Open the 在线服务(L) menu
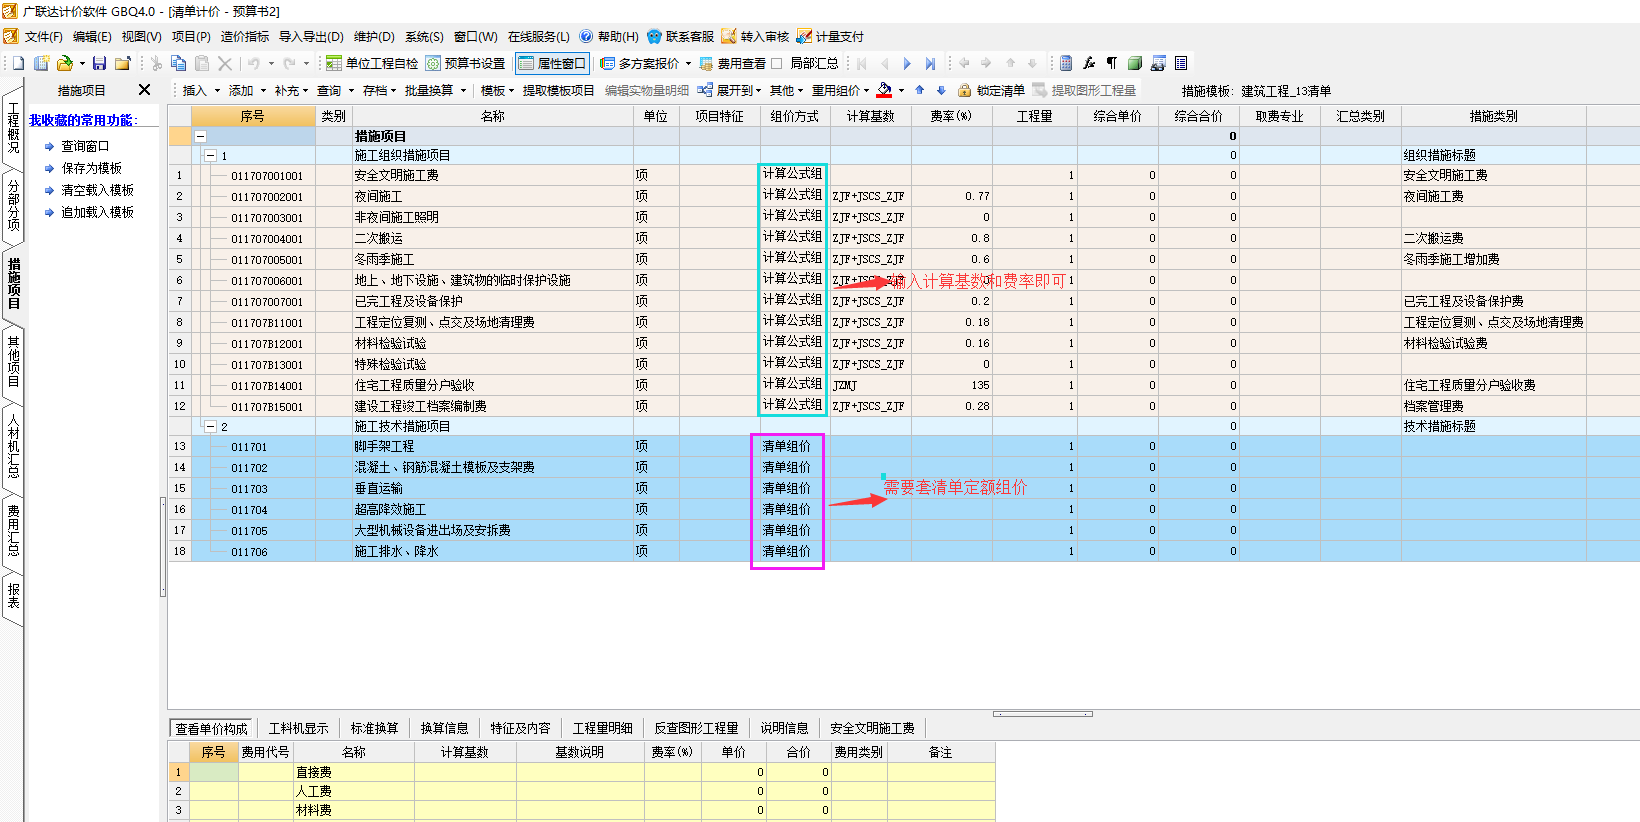 (539, 37)
